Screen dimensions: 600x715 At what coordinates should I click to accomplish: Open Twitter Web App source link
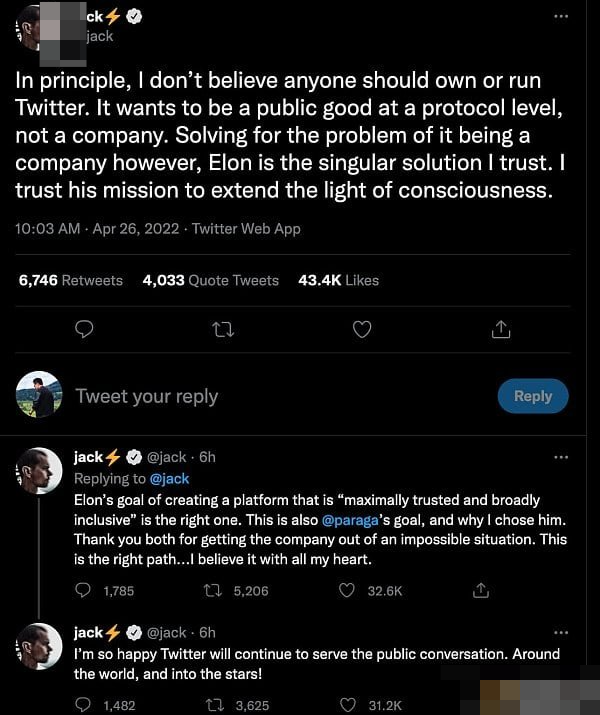(x=245, y=229)
